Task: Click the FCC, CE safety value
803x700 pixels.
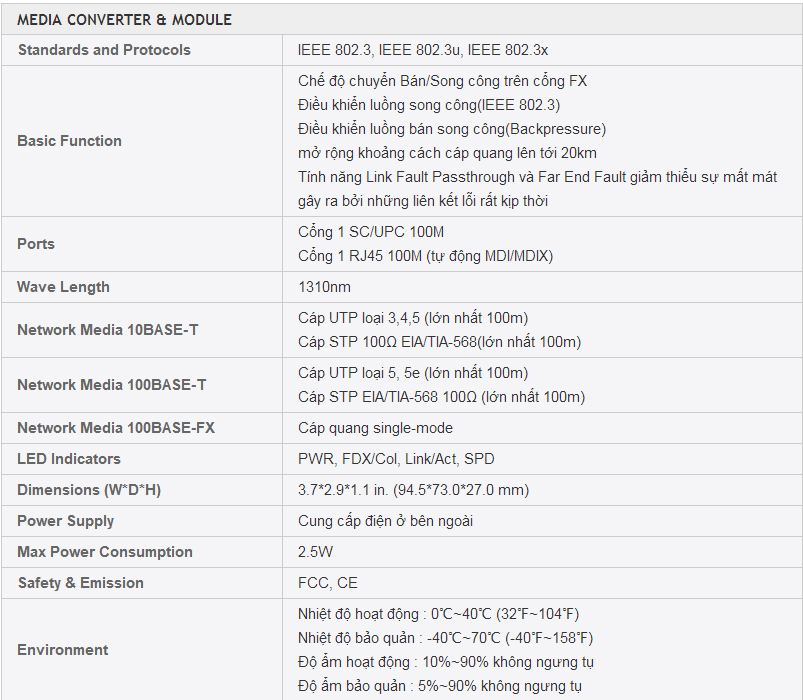Action: point(328,583)
